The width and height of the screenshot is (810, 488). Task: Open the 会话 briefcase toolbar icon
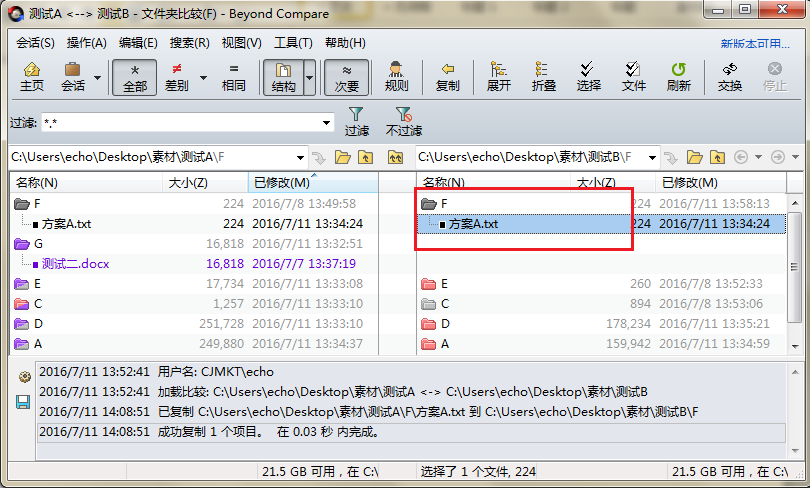73,77
